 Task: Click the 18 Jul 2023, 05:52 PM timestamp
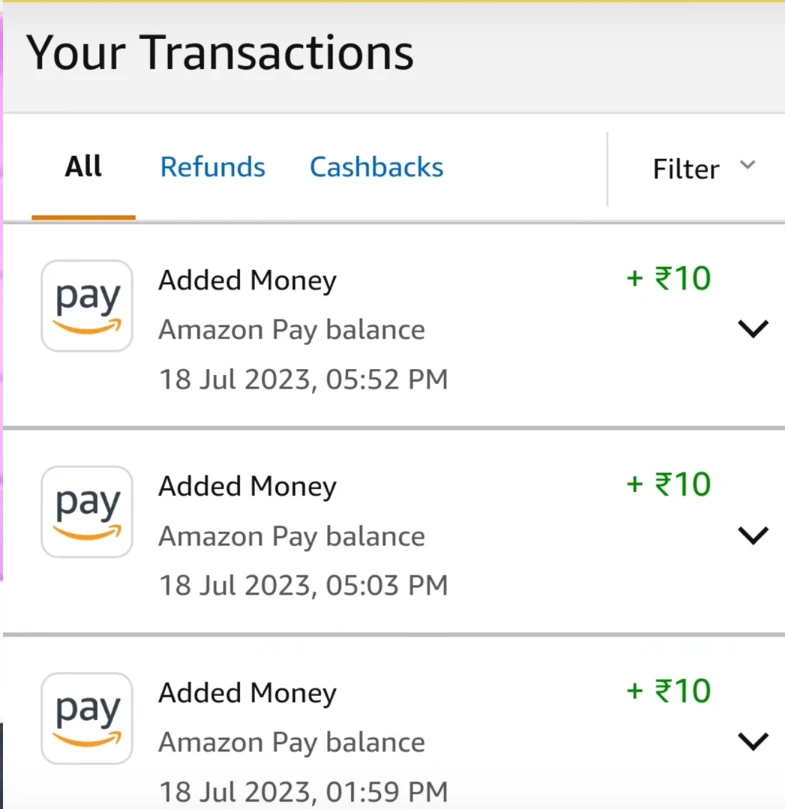tap(303, 379)
